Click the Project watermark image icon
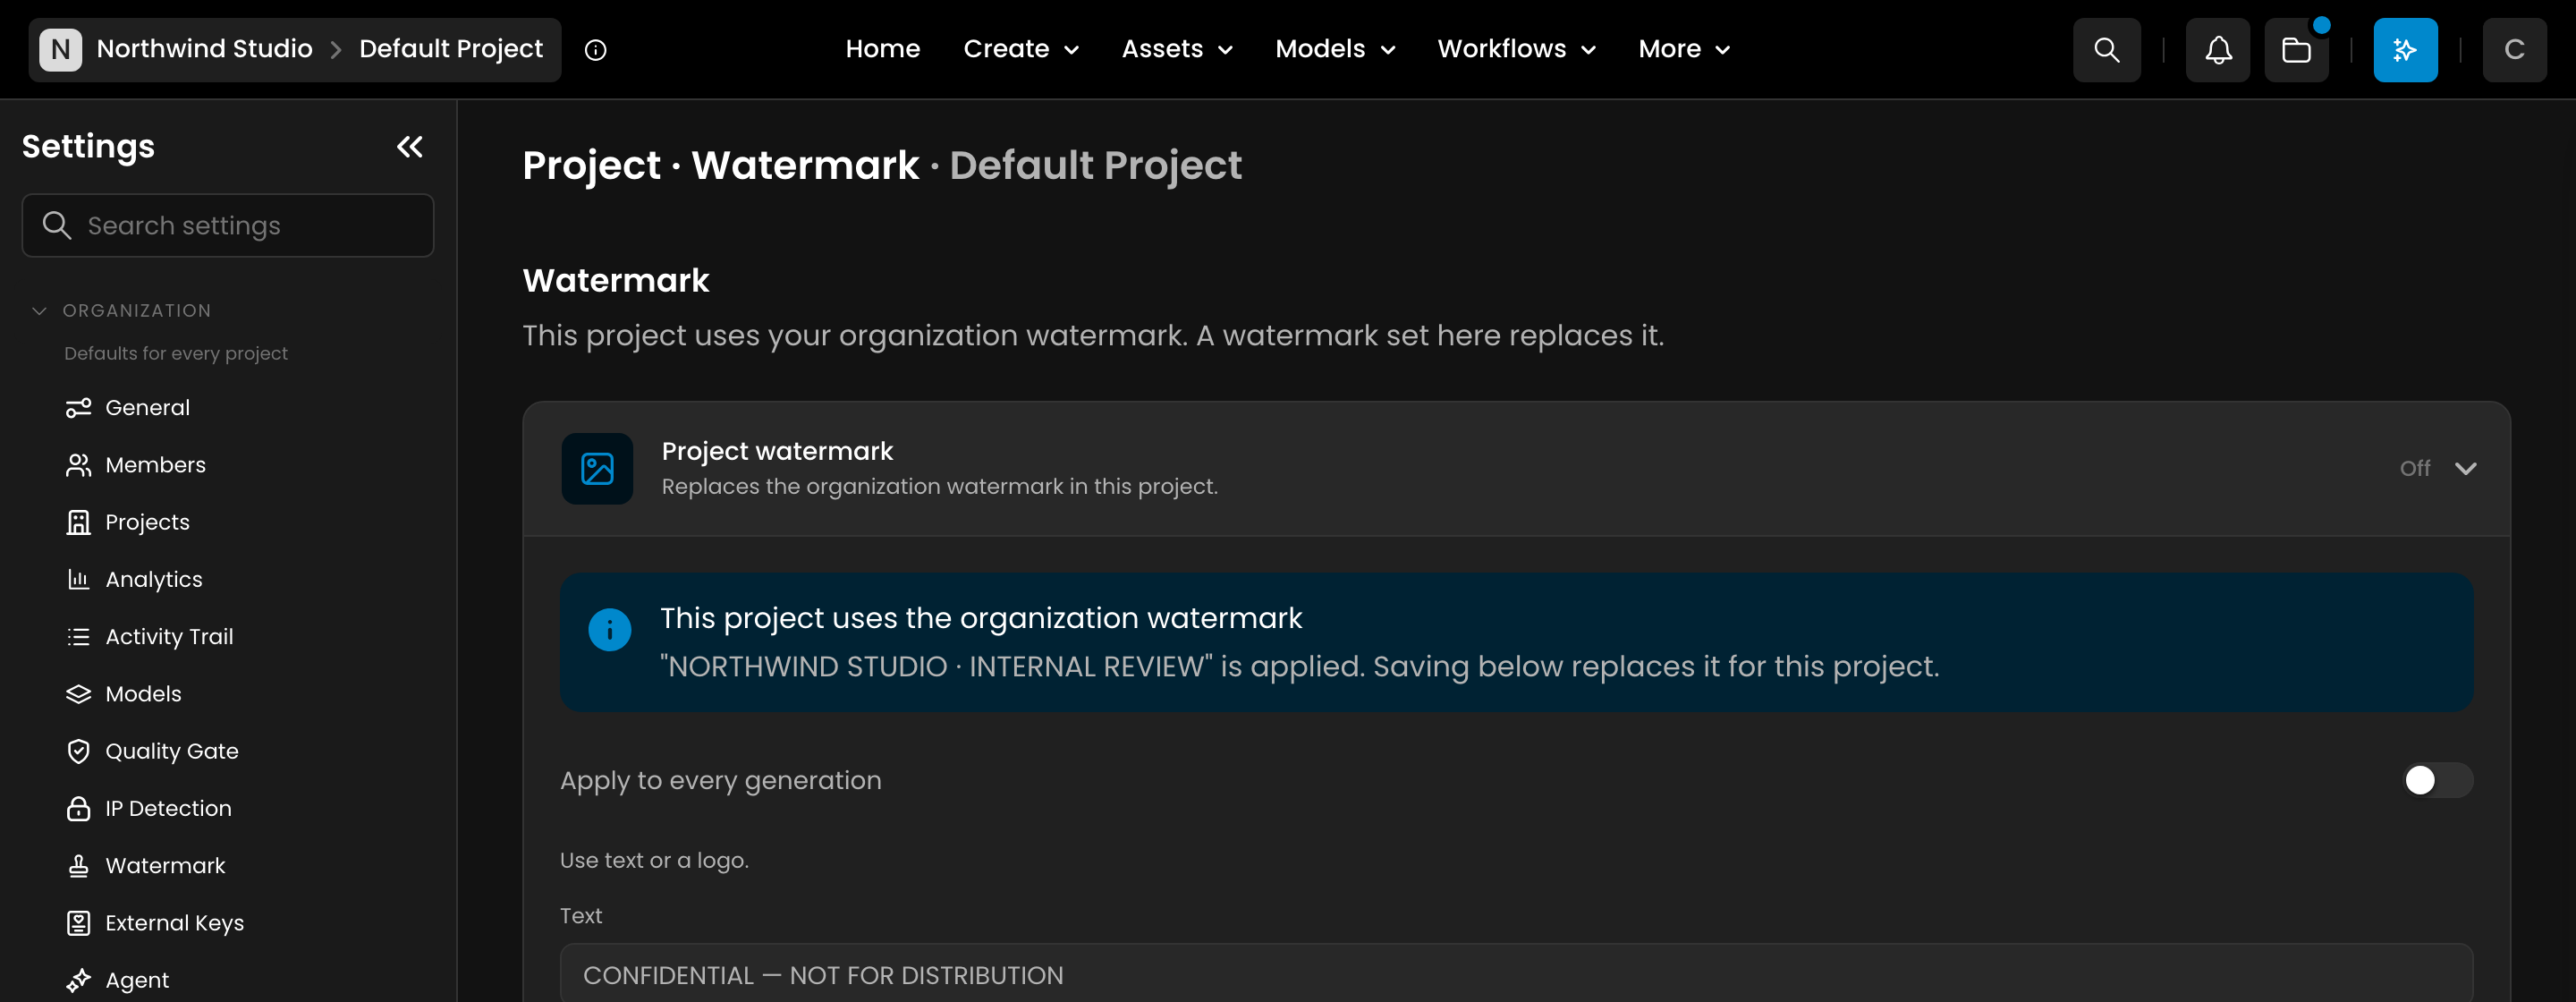2576x1002 pixels. tap(597, 468)
